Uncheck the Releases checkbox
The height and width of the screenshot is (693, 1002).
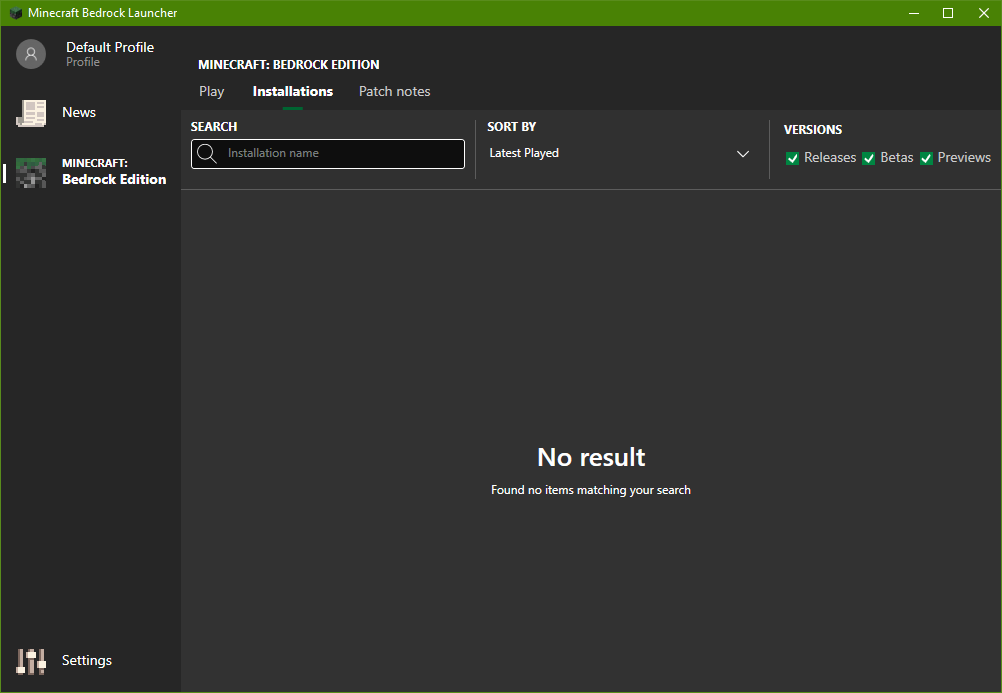click(792, 159)
